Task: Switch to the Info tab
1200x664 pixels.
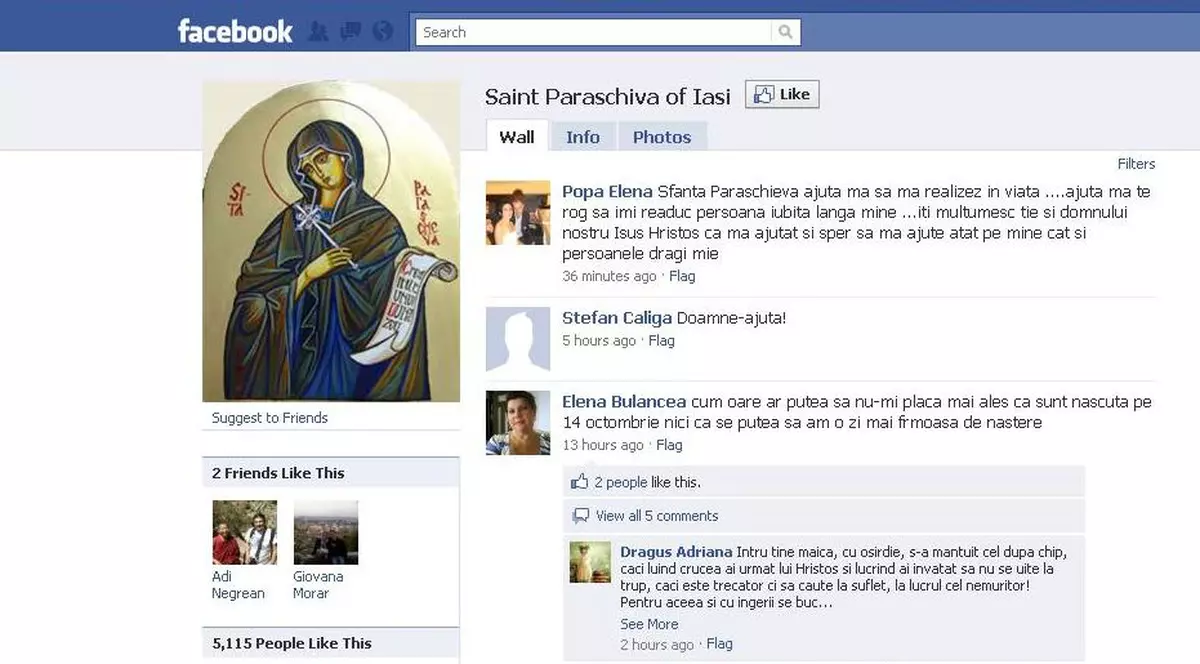Action: pyautogui.click(x=583, y=136)
